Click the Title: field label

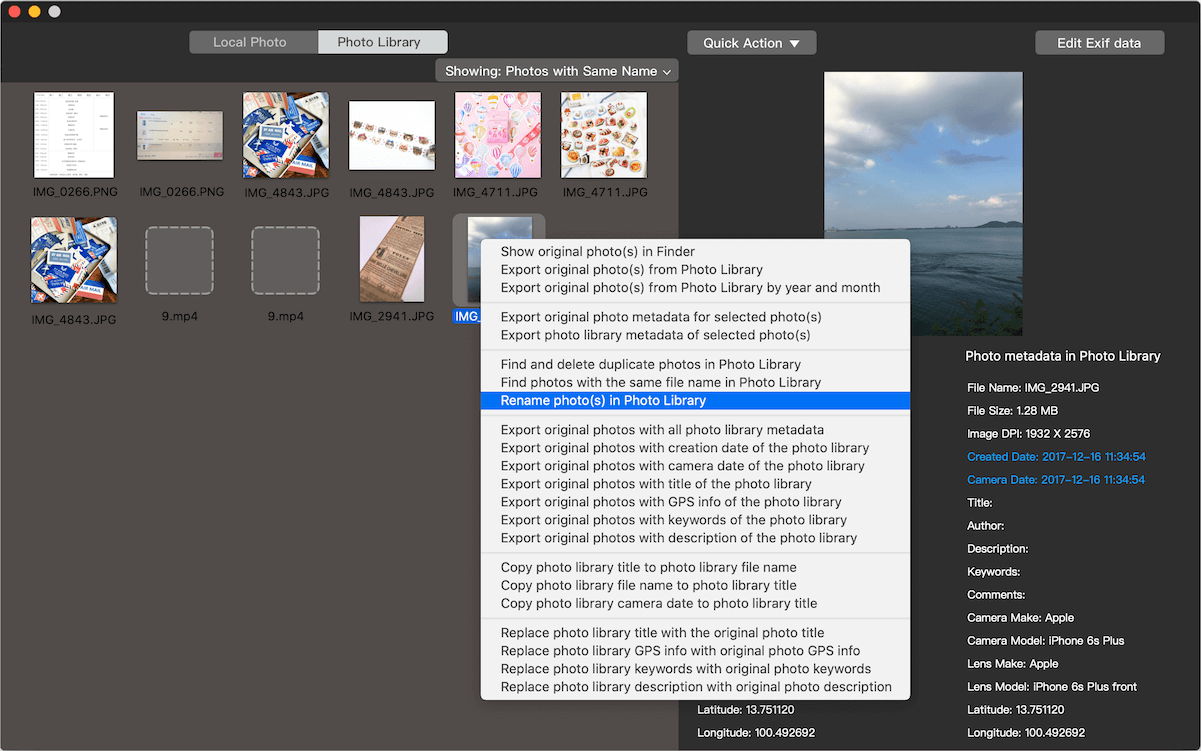pos(980,503)
